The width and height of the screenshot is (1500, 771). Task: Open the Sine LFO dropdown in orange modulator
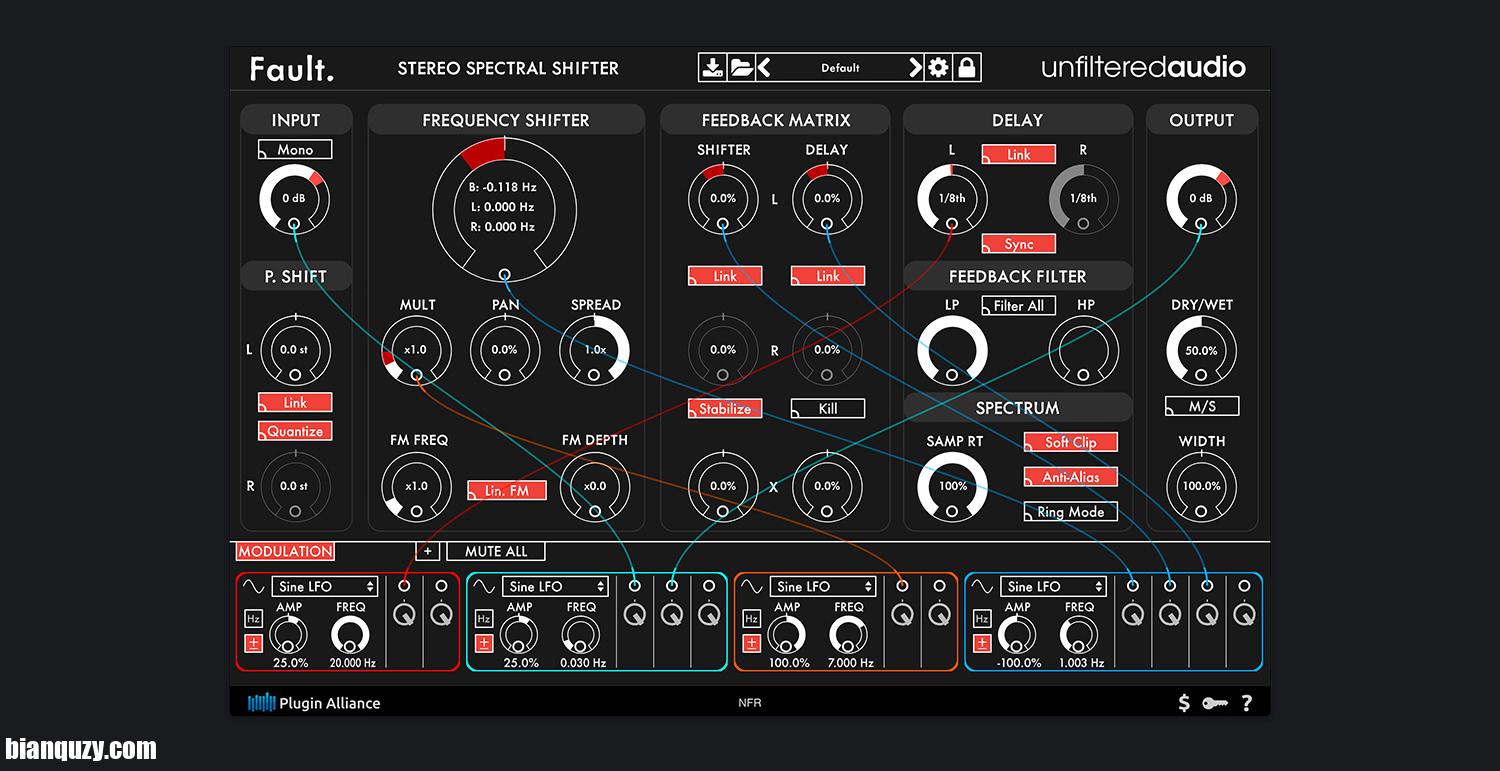point(823,586)
